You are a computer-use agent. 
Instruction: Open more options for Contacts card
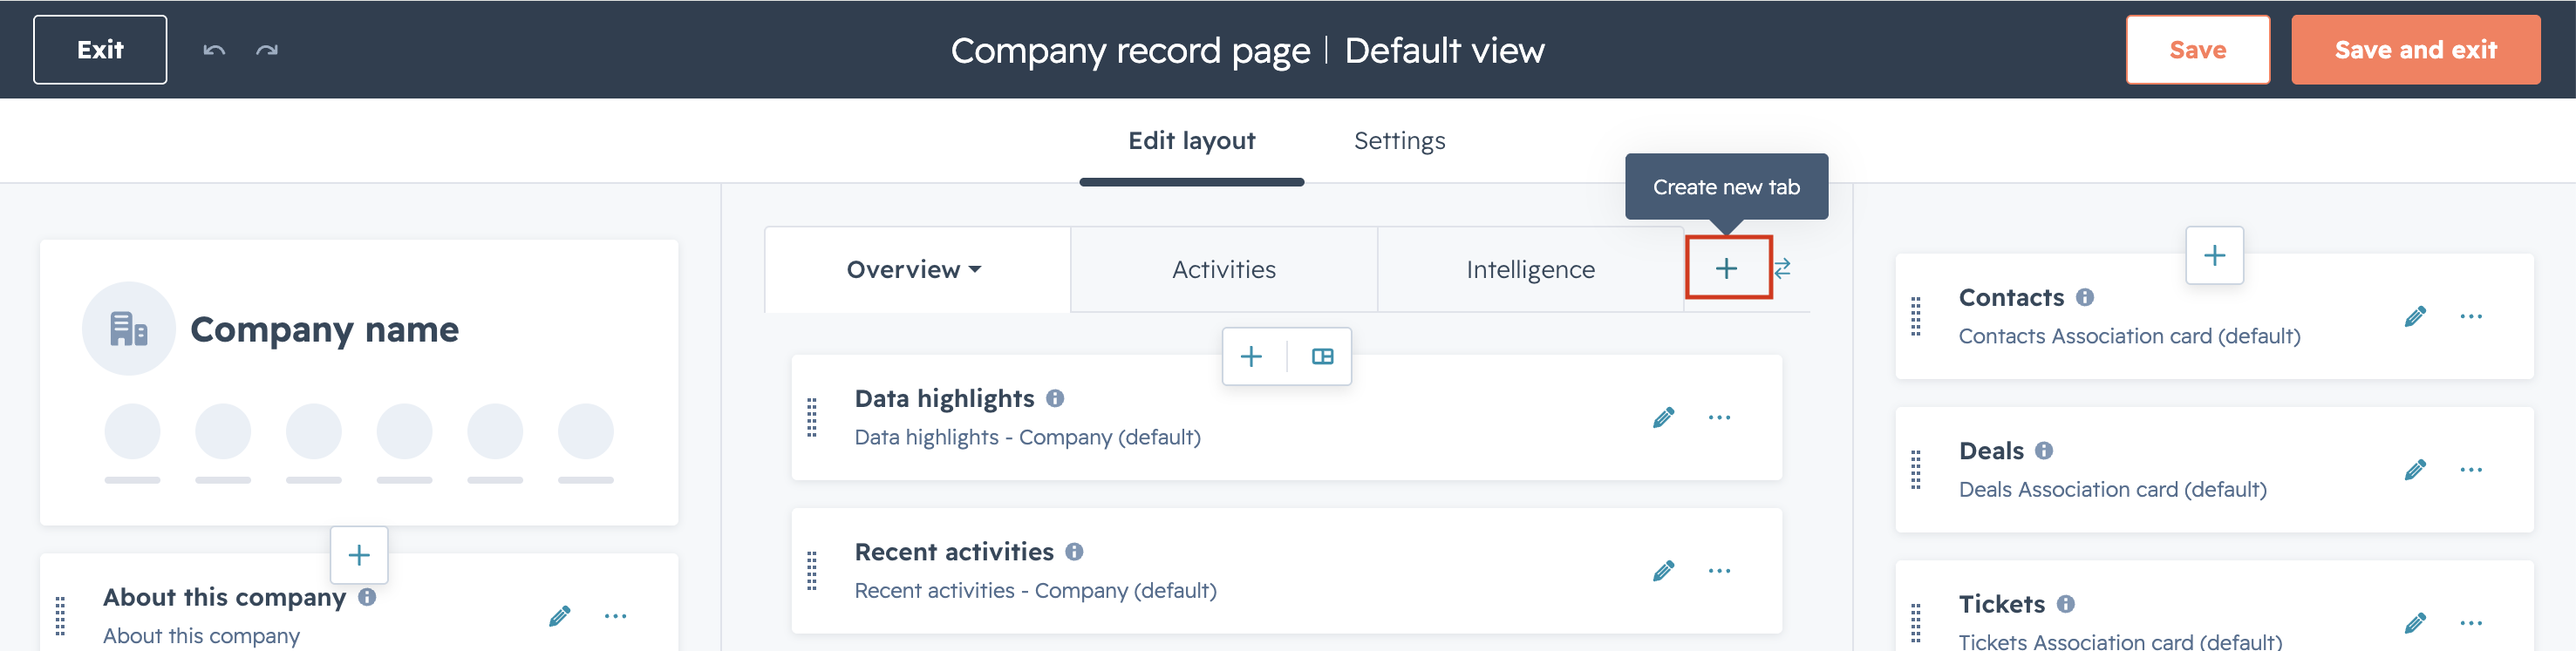(x=2471, y=317)
